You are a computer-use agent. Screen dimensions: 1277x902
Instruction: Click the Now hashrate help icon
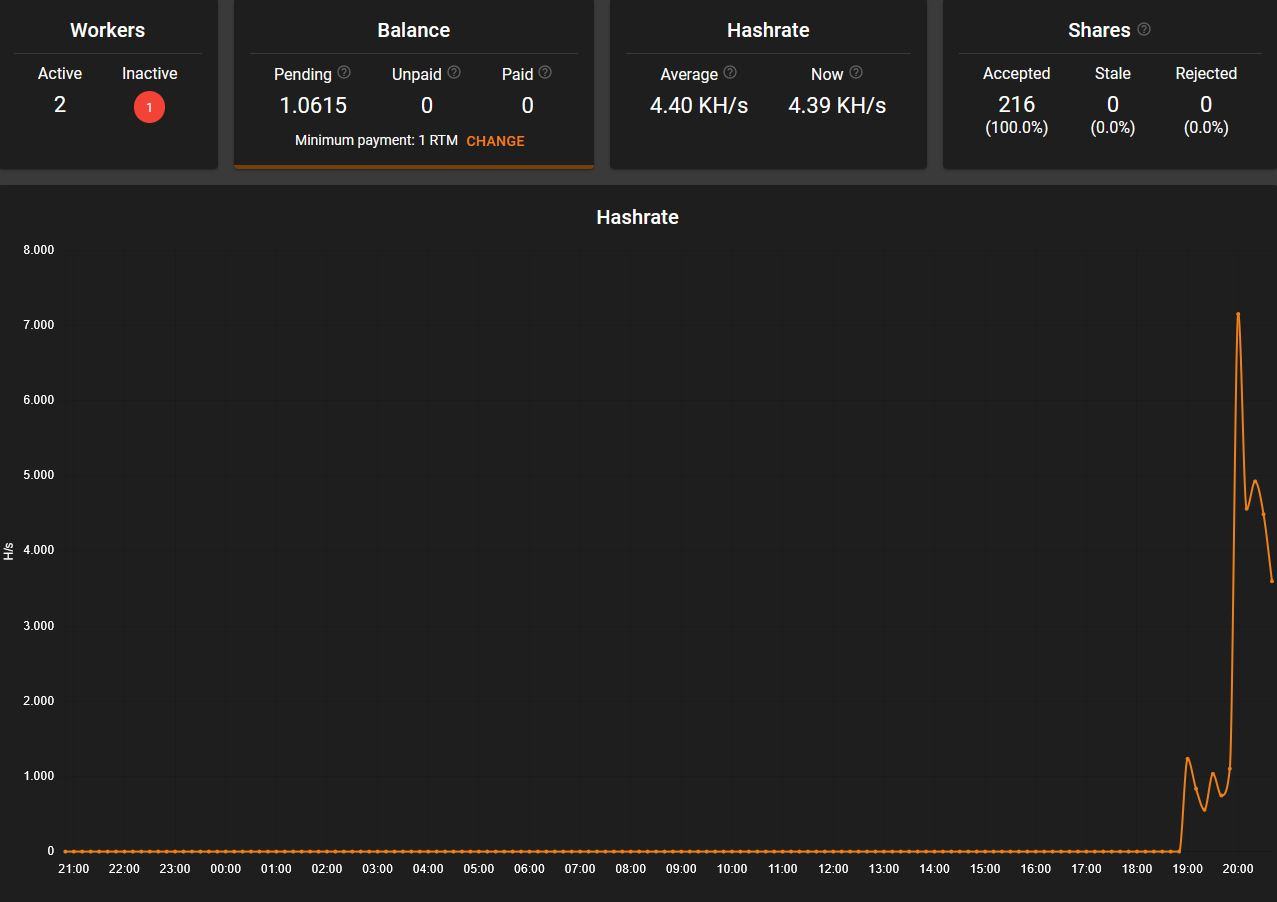[856, 72]
